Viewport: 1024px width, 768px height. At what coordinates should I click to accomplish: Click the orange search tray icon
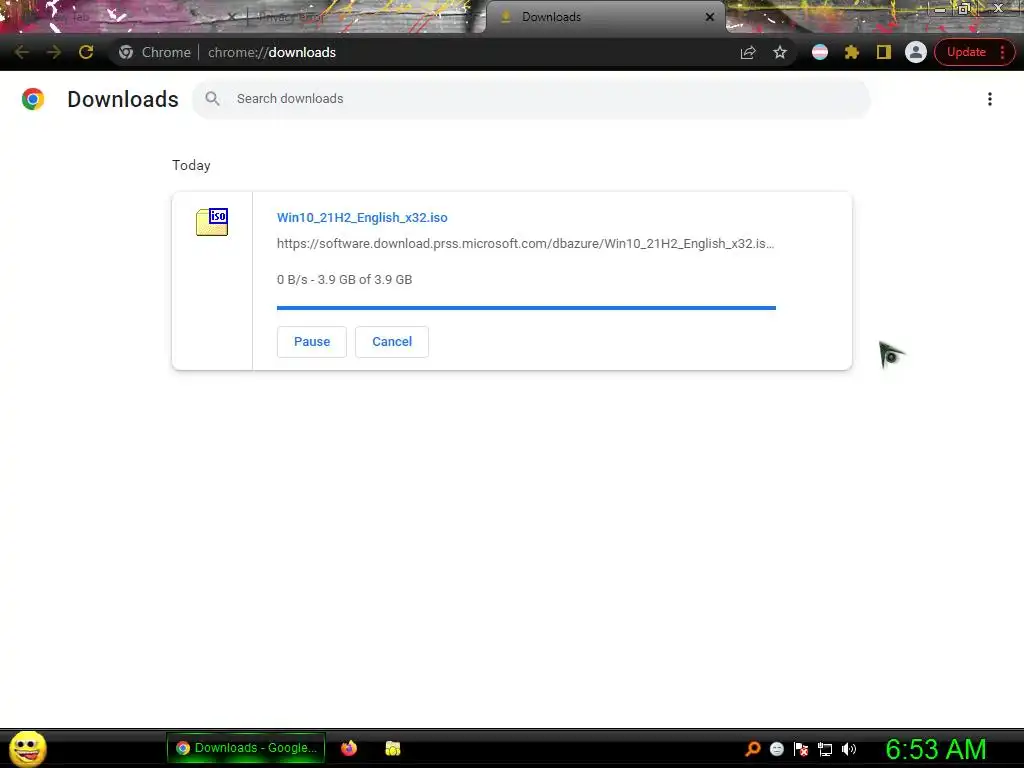pos(752,749)
